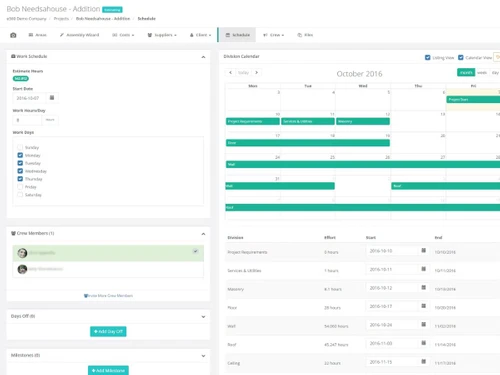Image resolution: width=500 pixels, height=375 pixels.
Task: Click the Add Milestone button
Action: coord(108,370)
